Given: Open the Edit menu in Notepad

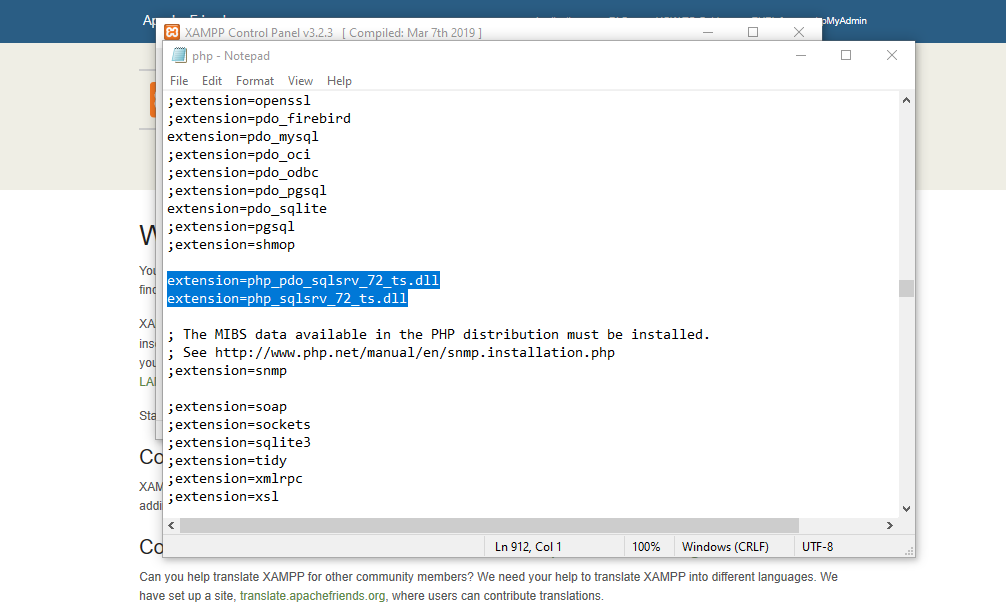Looking at the screenshot, I should [212, 81].
